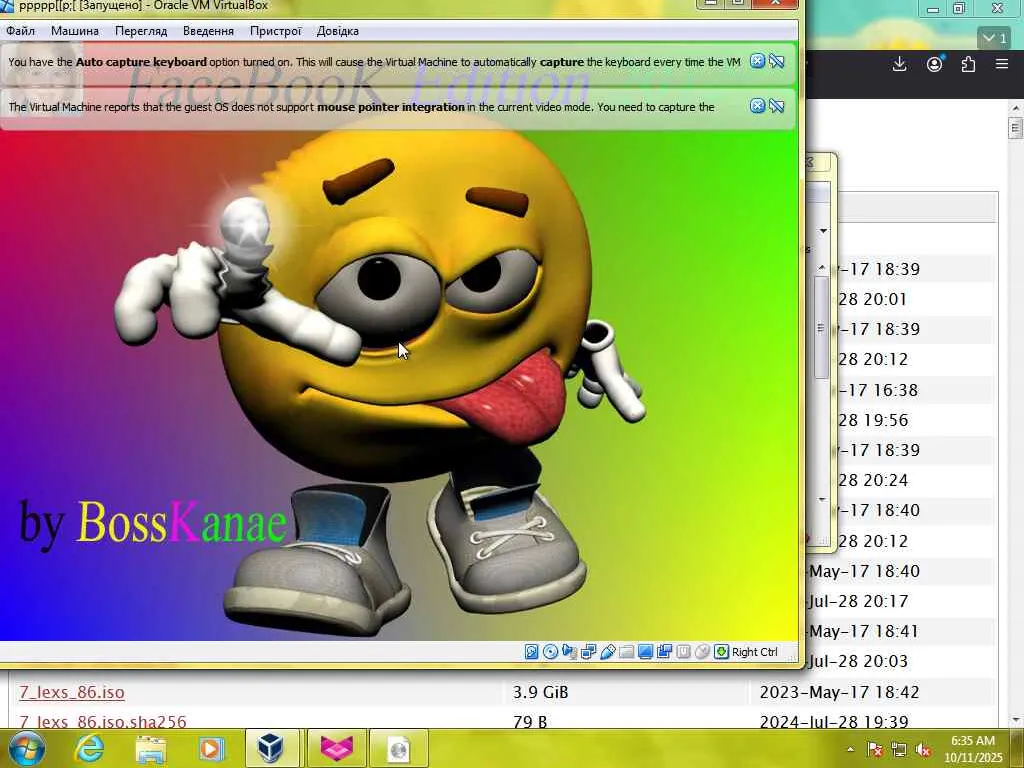This screenshot has width=1024, height=768.
Task: Click the audio indicator icon in VirtualBox status bar
Action: (569, 652)
